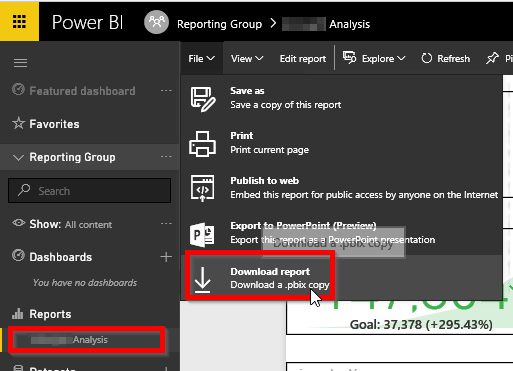Image resolution: width=513 pixels, height=371 pixels.
Task: Open Reporting Group more options ellipsis
Action: click(166, 156)
